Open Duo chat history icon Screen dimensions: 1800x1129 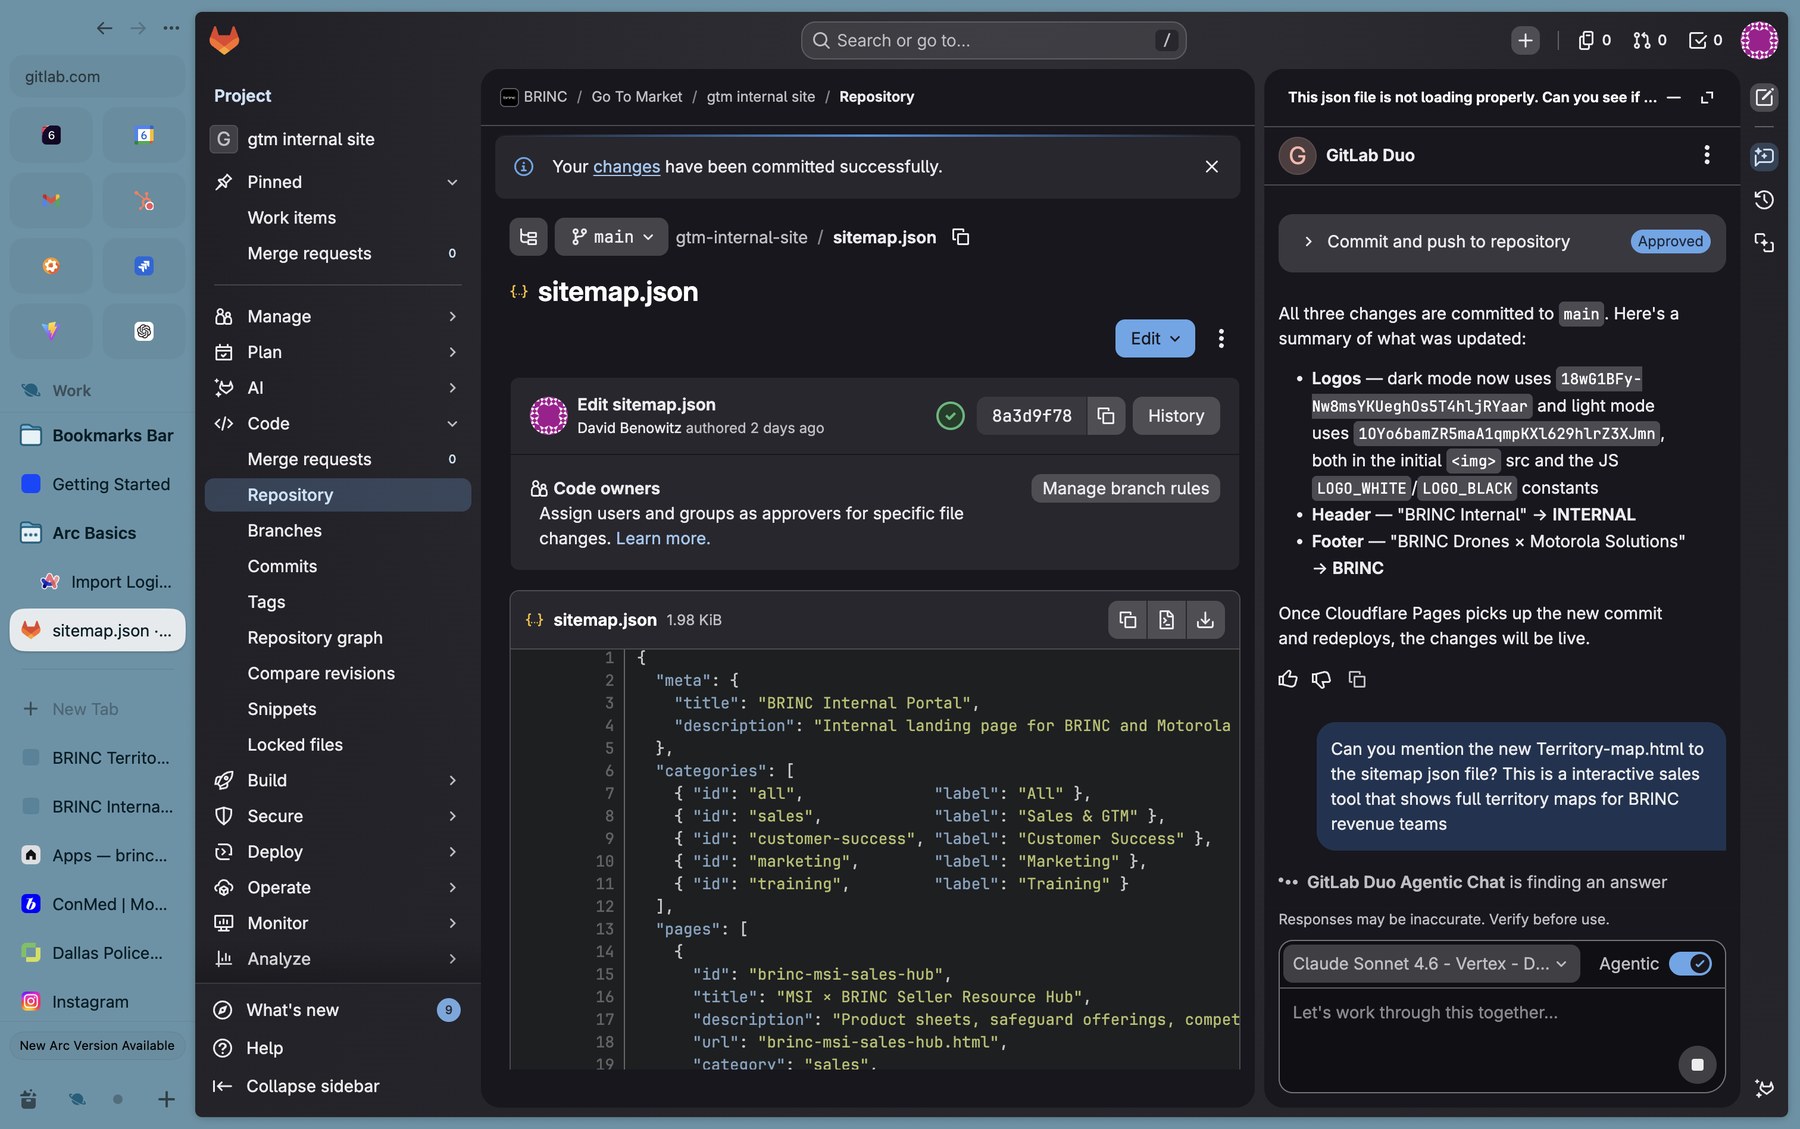1763,200
